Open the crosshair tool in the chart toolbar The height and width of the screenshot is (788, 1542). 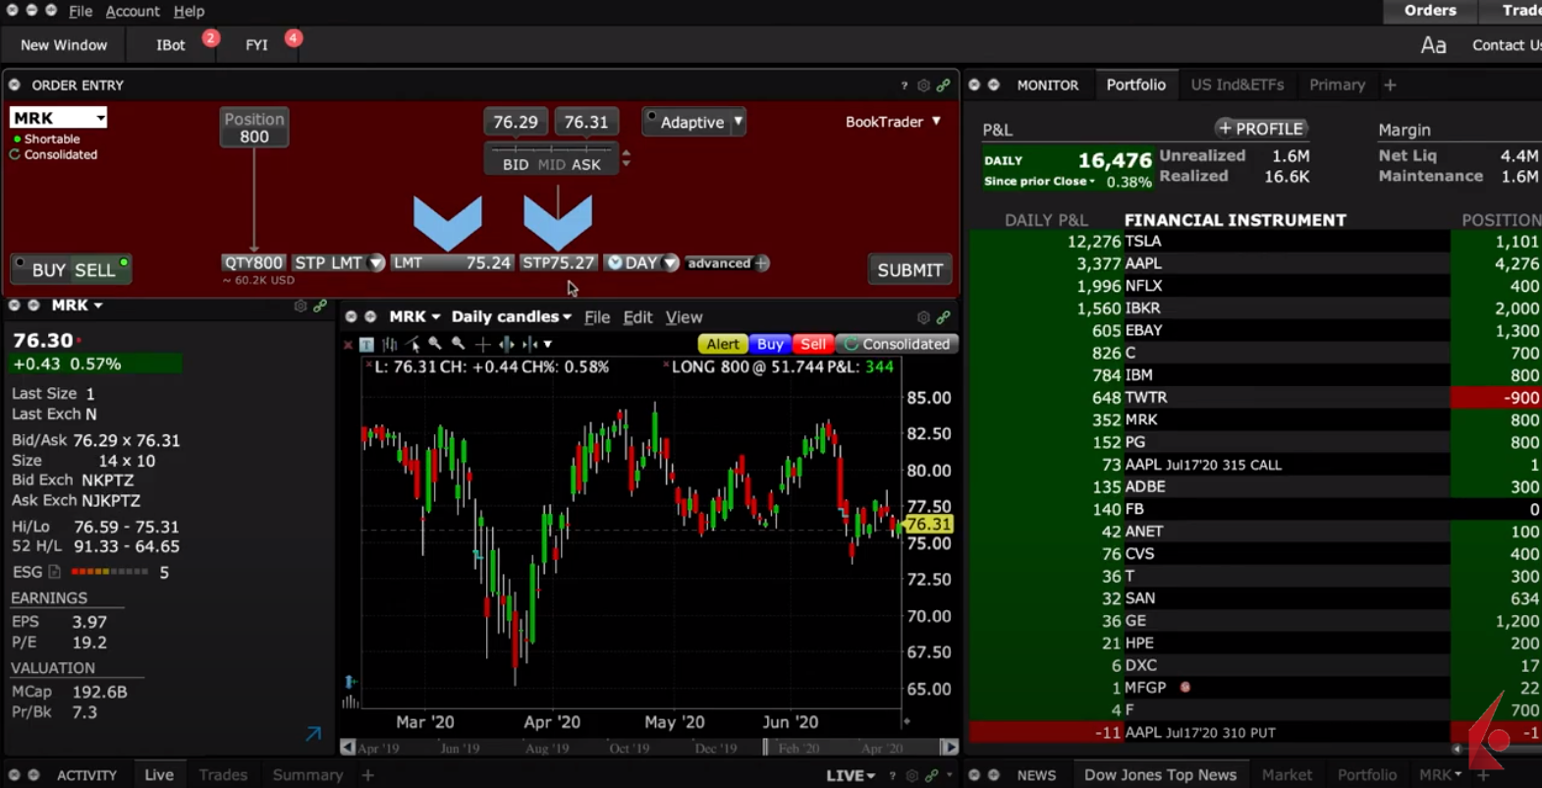(x=482, y=344)
